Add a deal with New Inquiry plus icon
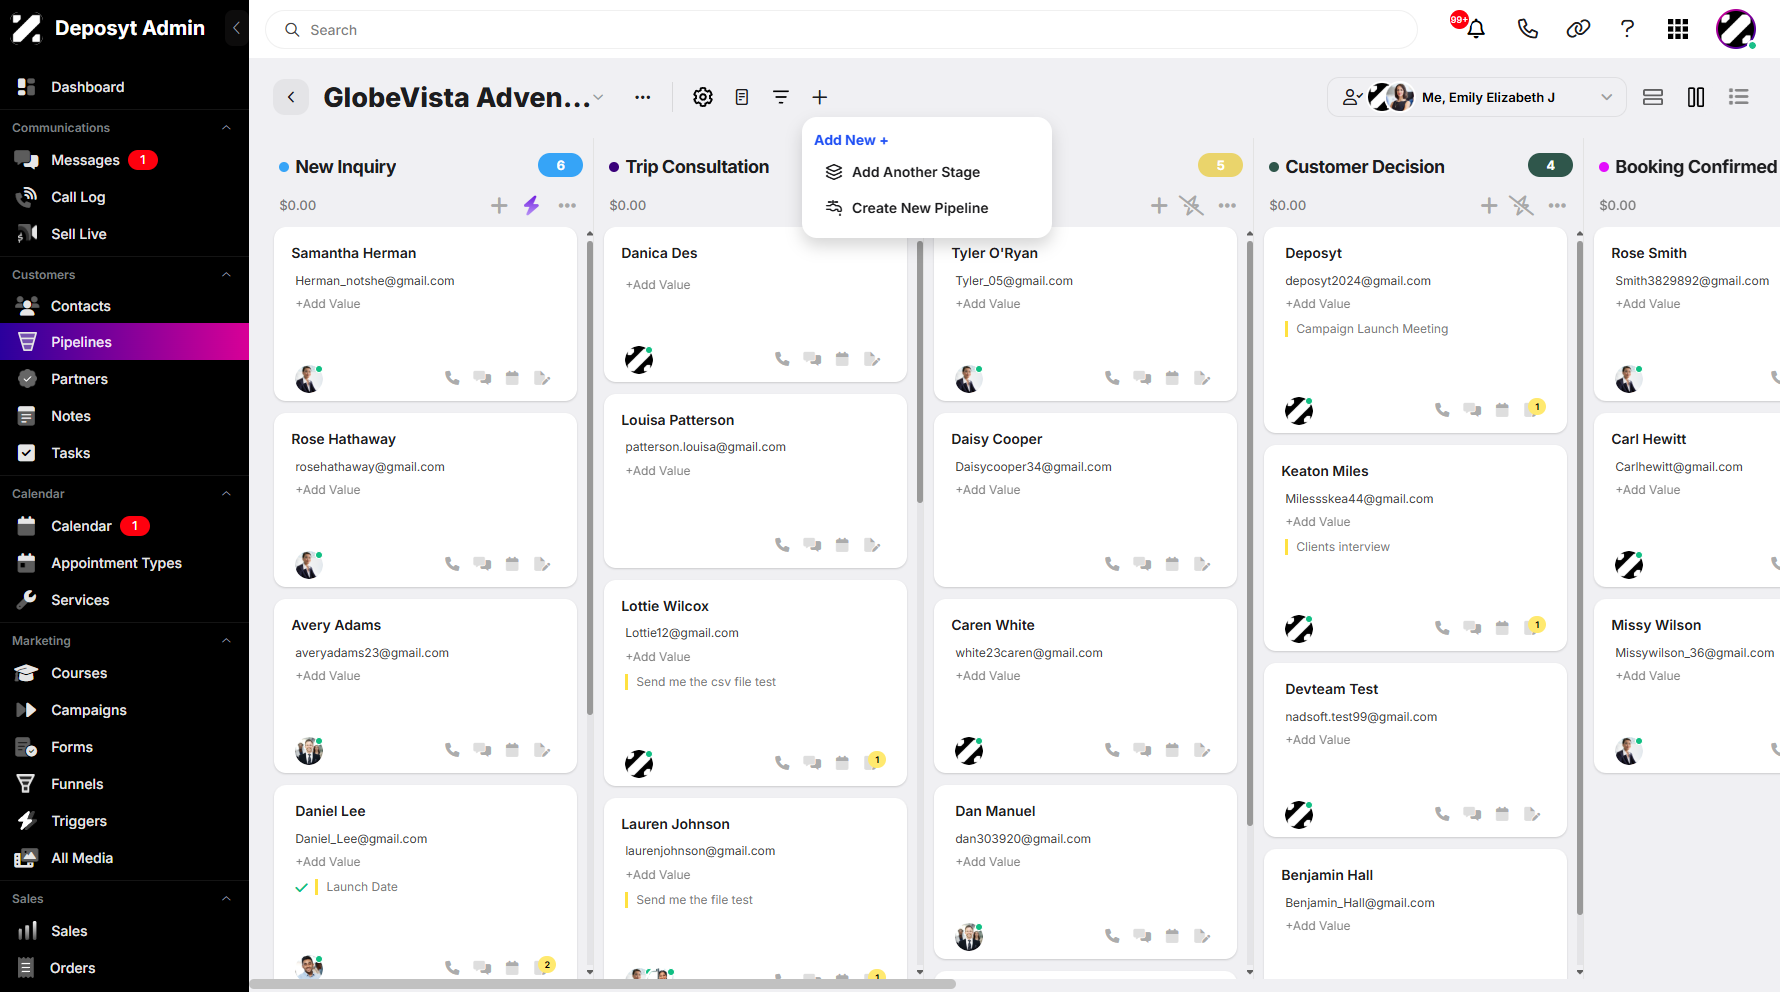 click(x=499, y=205)
